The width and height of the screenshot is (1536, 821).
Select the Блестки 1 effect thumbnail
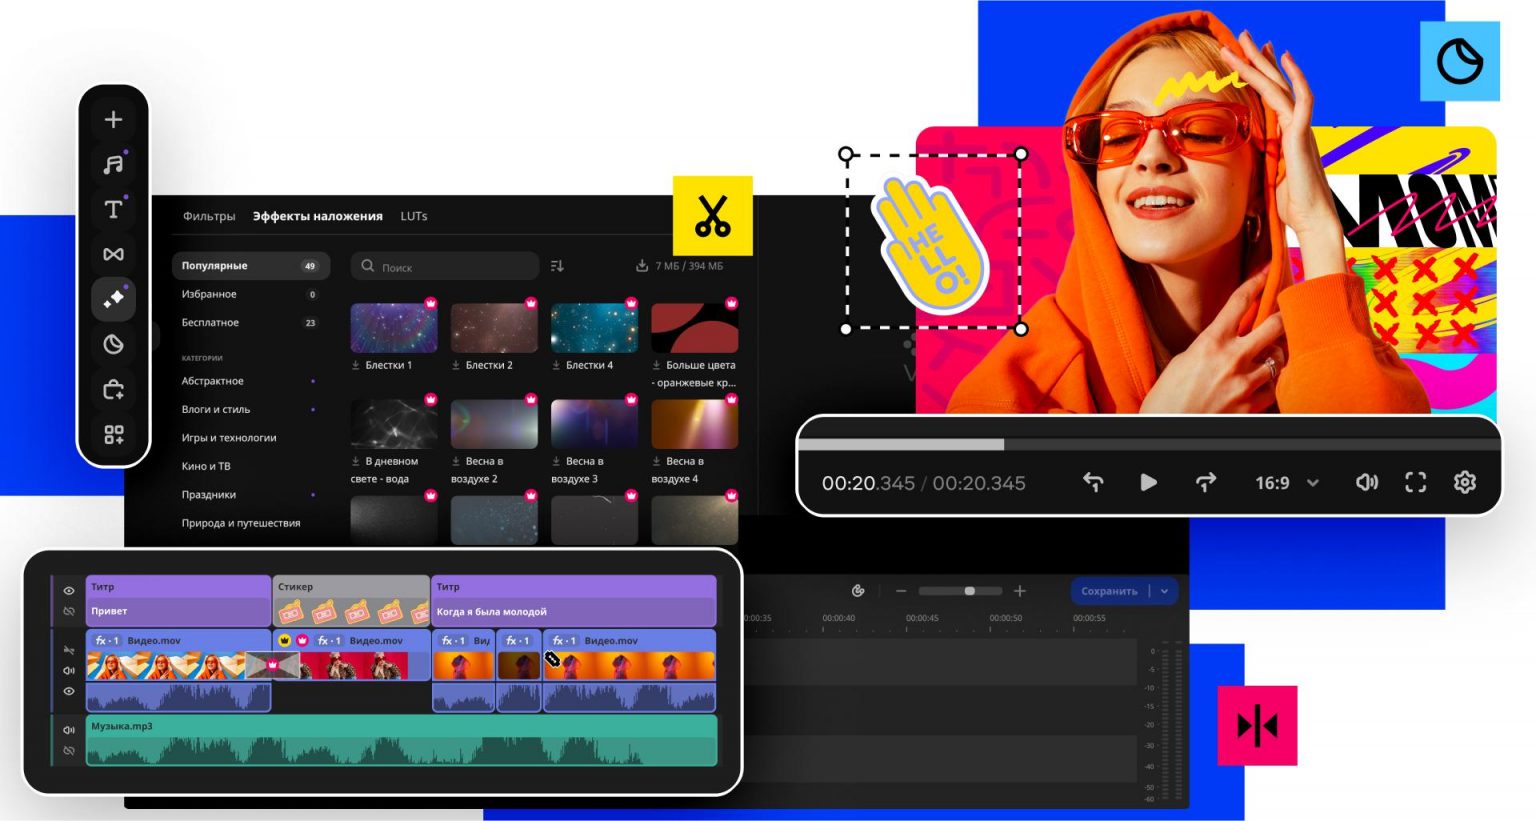[x=393, y=328]
